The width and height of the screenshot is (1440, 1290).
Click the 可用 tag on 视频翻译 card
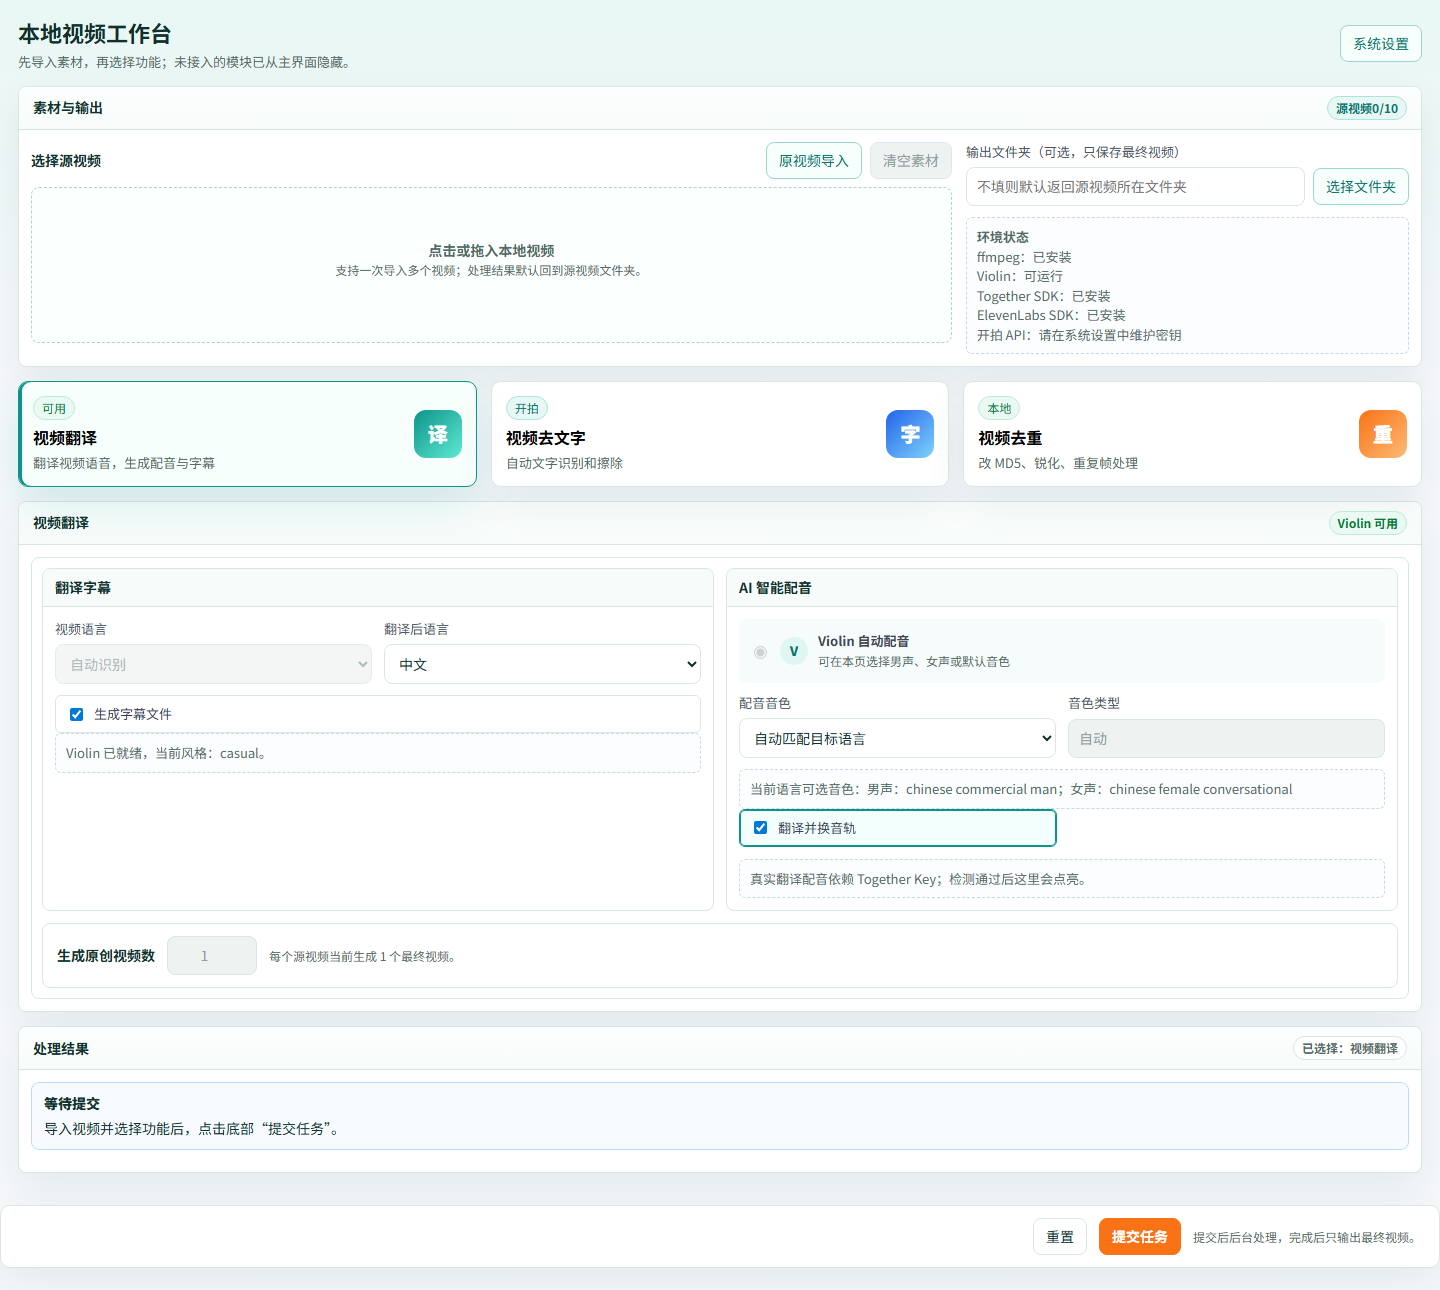coord(54,408)
